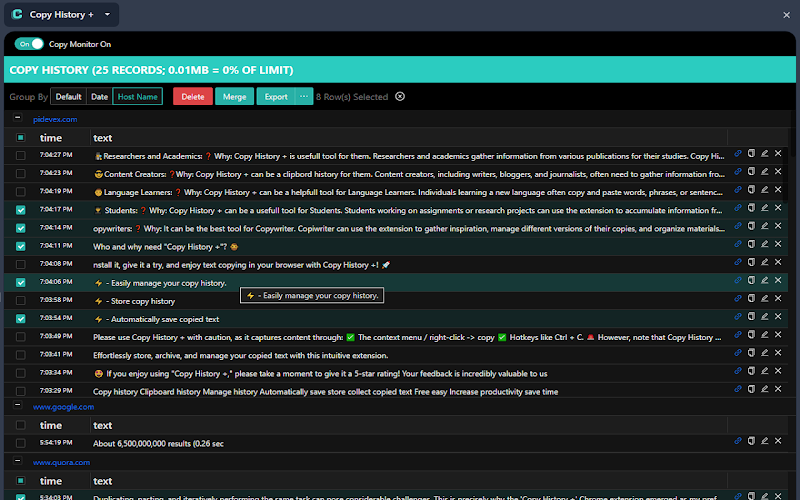This screenshot has width=800, height=500.
Task: Click the '7:03:41 PM' time cell
Action: pyautogui.click(x=56, y=355)
